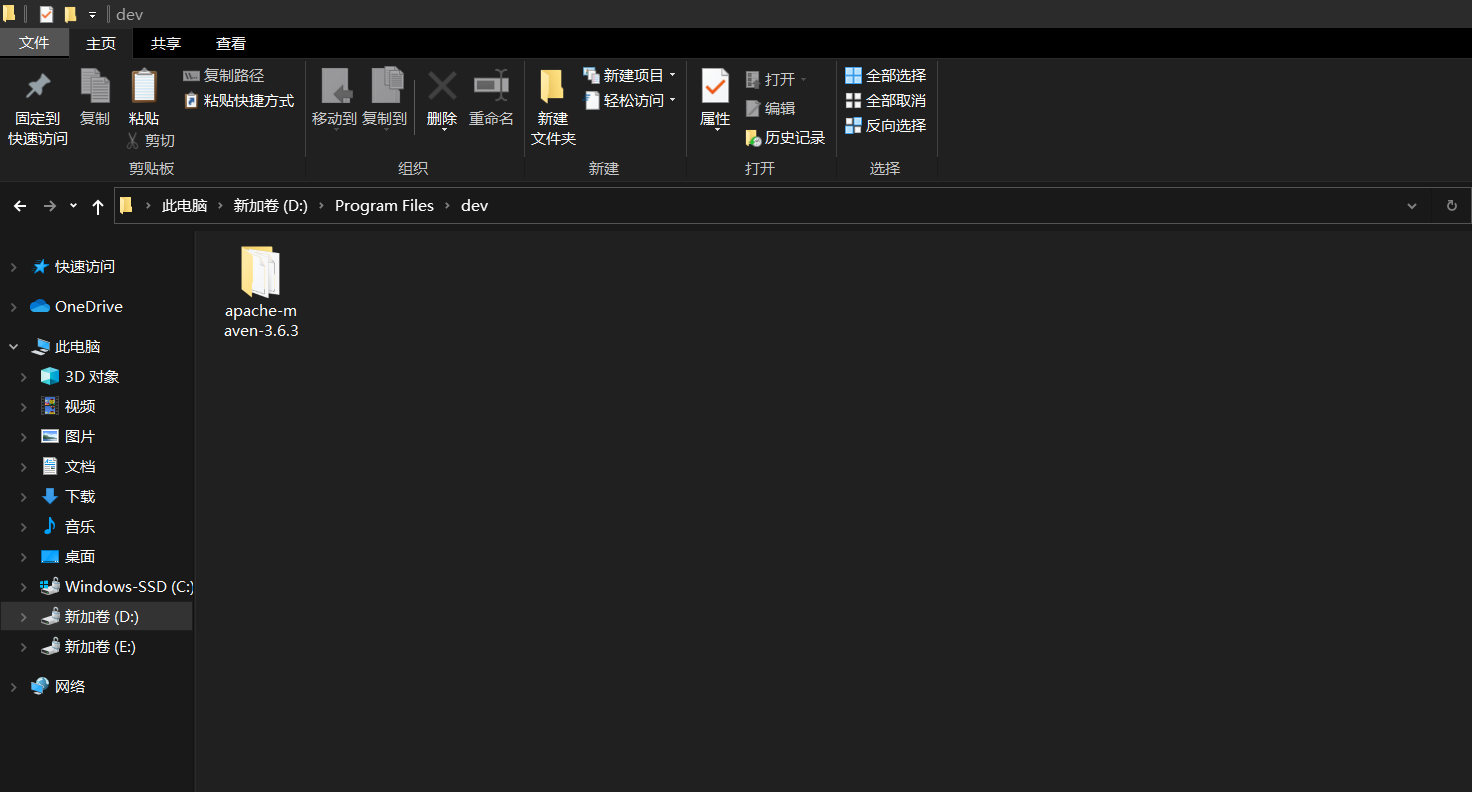Click This PC (此电脑) in address bar

click(x=184, y=206)
